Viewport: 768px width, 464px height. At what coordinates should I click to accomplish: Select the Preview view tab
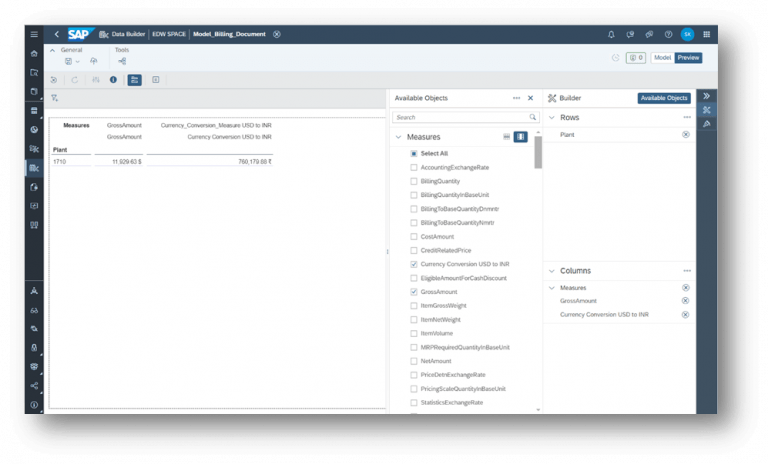688,58
